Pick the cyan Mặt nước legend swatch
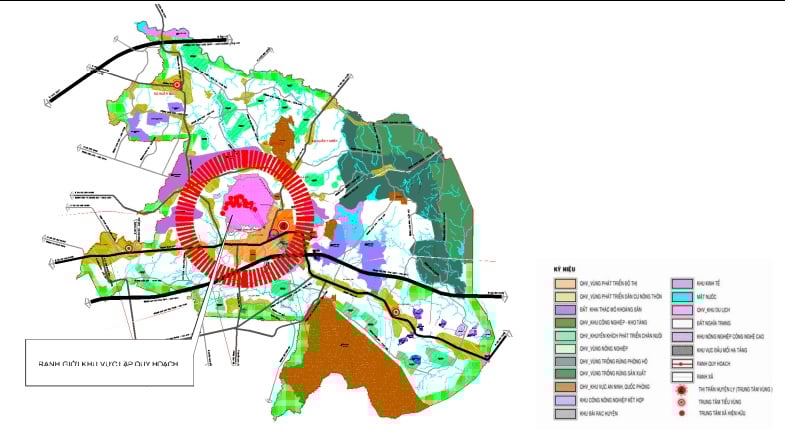 (680, 296)
